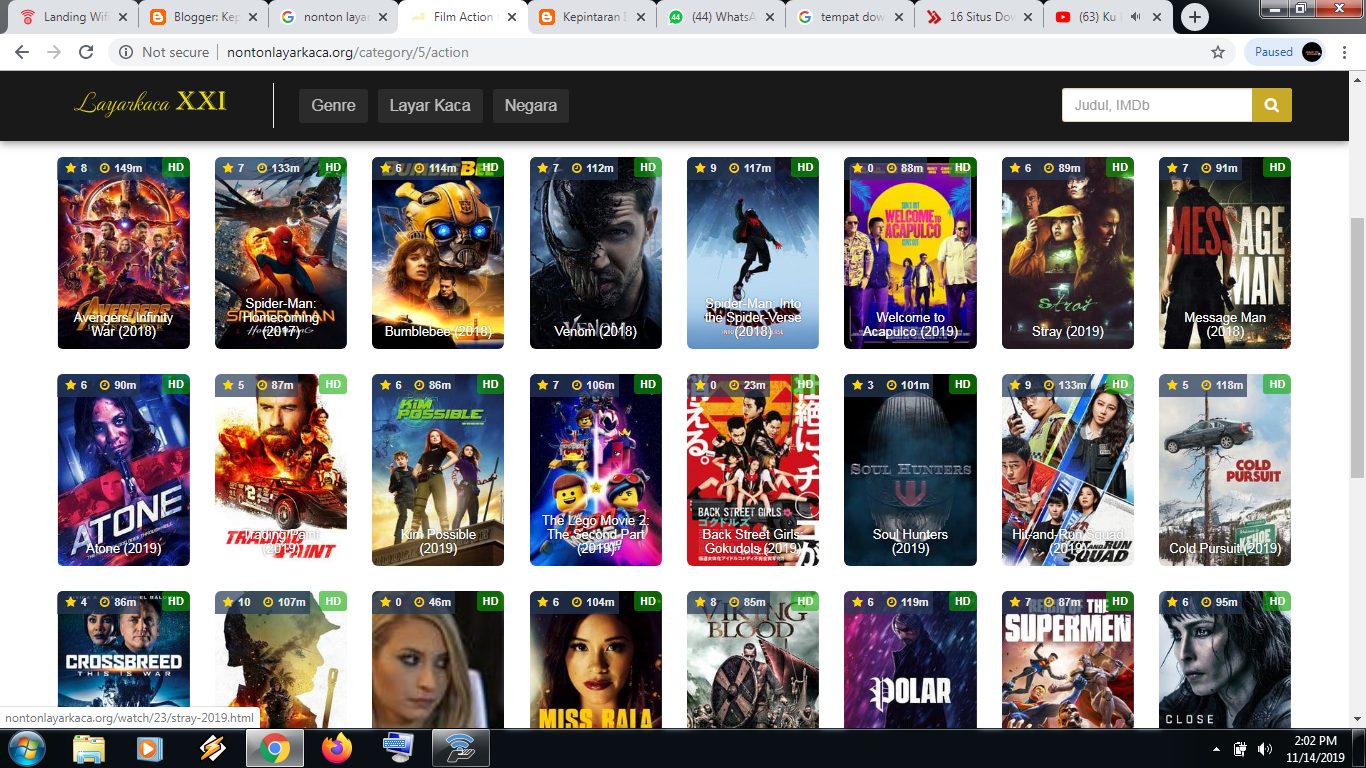Click the Layarkaca XXI logo
Image resolution: width=1366 pixels, height=768 pixels.
click(150, 102)
